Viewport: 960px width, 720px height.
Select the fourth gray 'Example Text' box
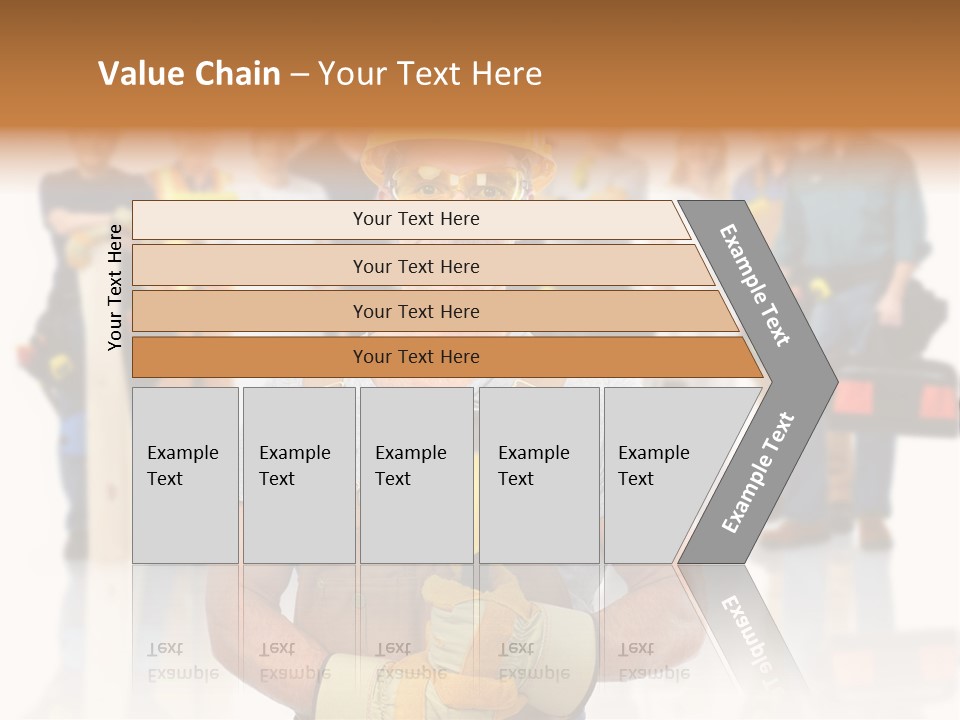pyautogui.click(x=538, y=475)
